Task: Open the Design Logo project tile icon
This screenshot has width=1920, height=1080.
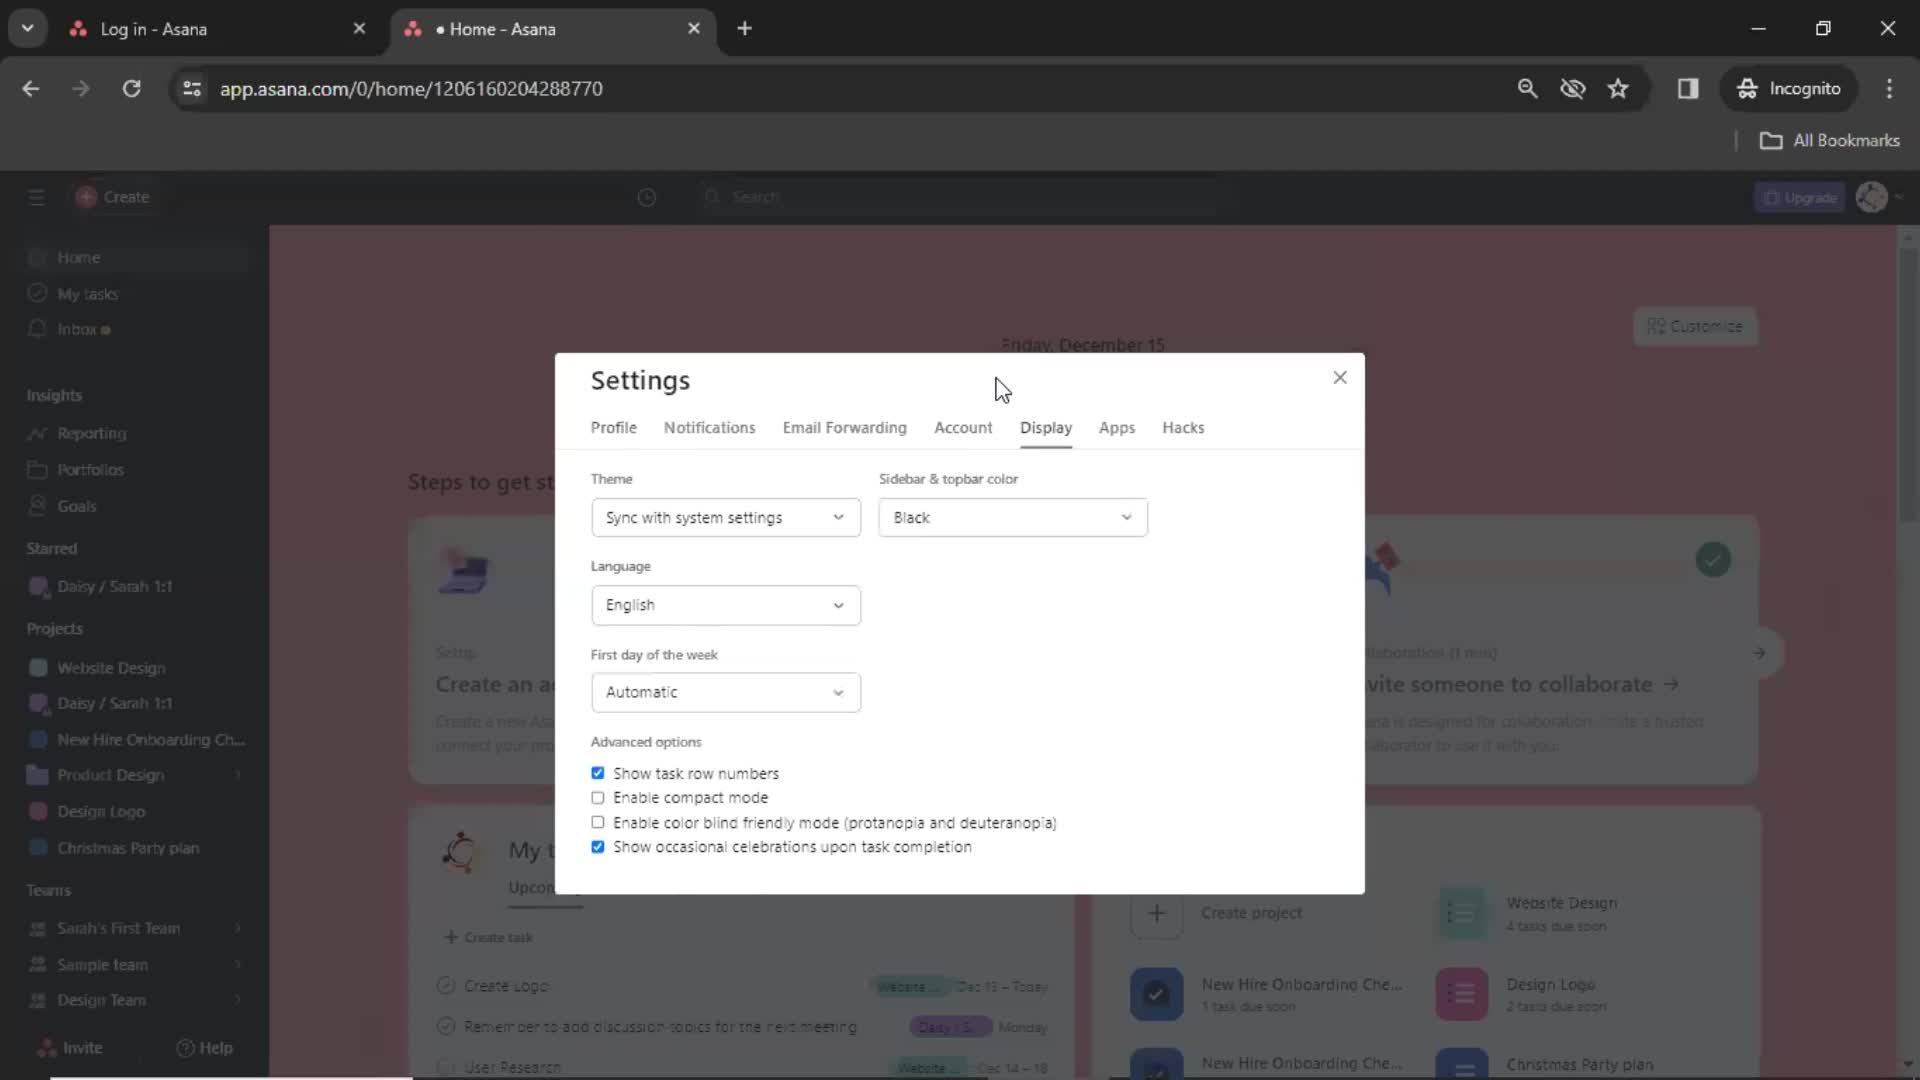Action: (x=1461, y=994)
